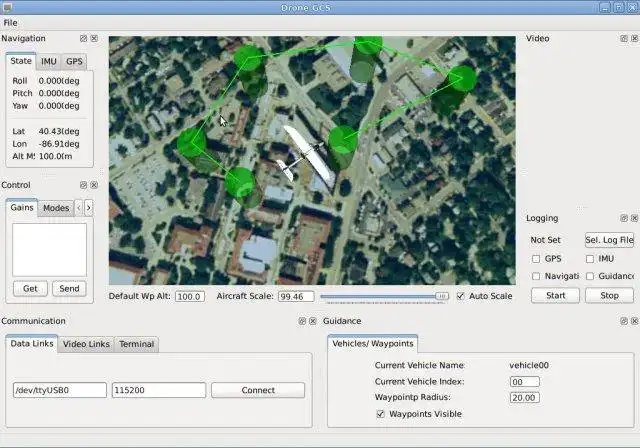Click the Send gains button

pos(69,288)
